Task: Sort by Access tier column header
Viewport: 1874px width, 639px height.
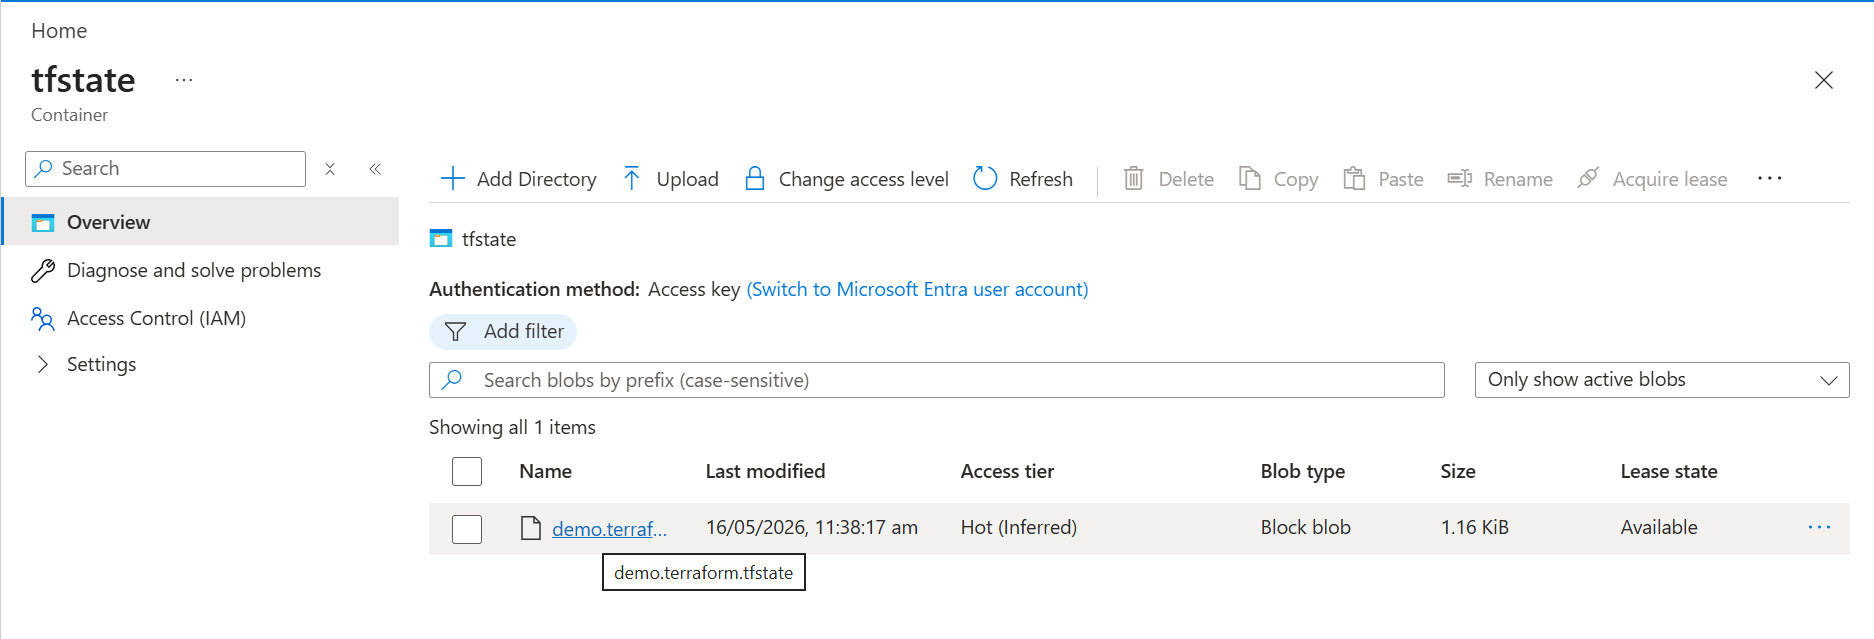Action: [x=1007, y=471]
